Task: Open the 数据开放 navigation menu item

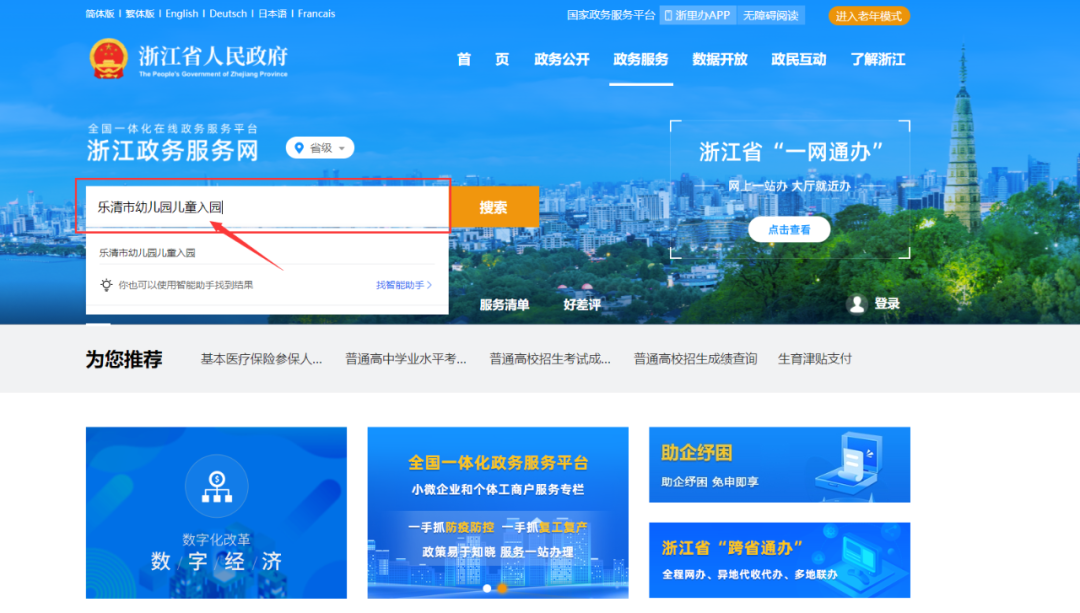Action: pyautogui.click(x=720, y=59)
